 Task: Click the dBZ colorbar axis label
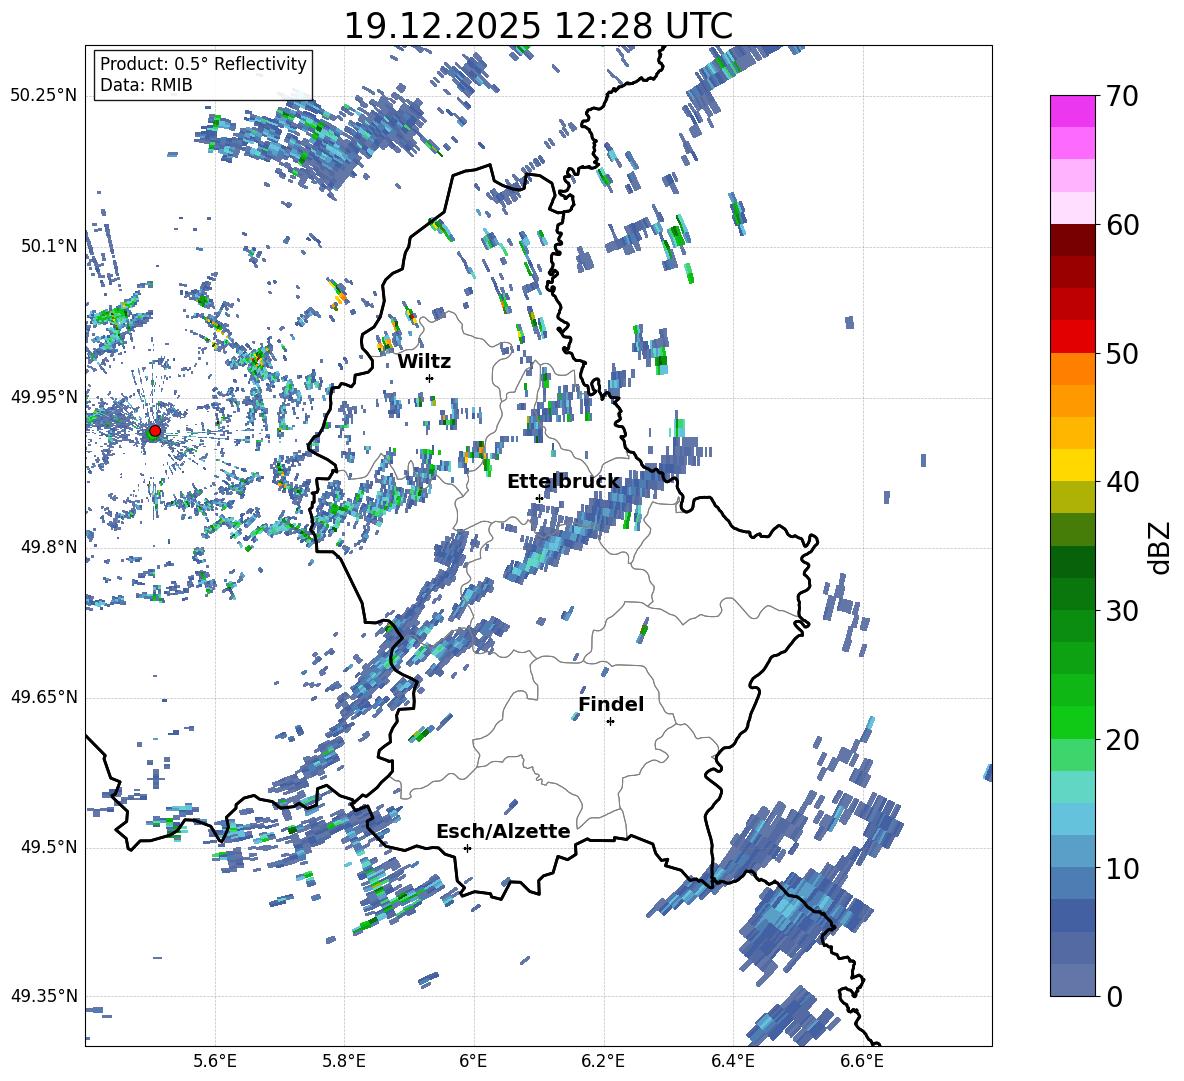pos(1158,547)
